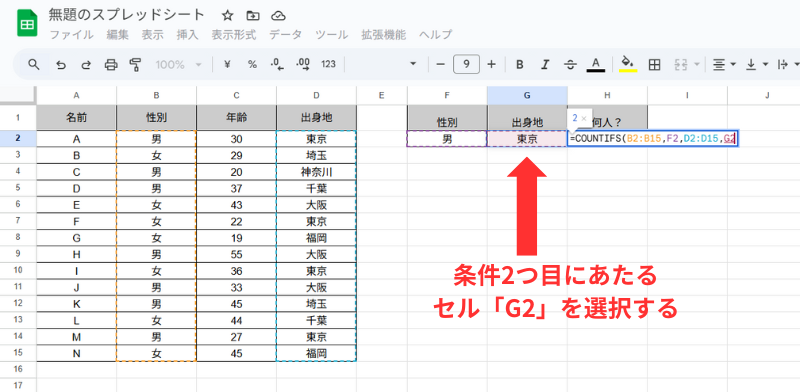Open horizontal align dropdown
The width and height of the screenshot is (800, 392).
coord(723,64)
